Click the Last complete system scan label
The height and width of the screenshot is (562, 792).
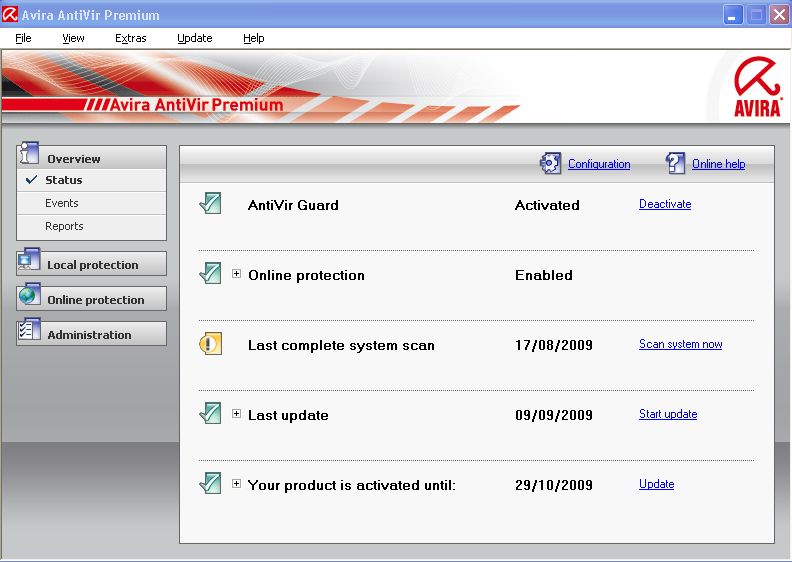341,345
